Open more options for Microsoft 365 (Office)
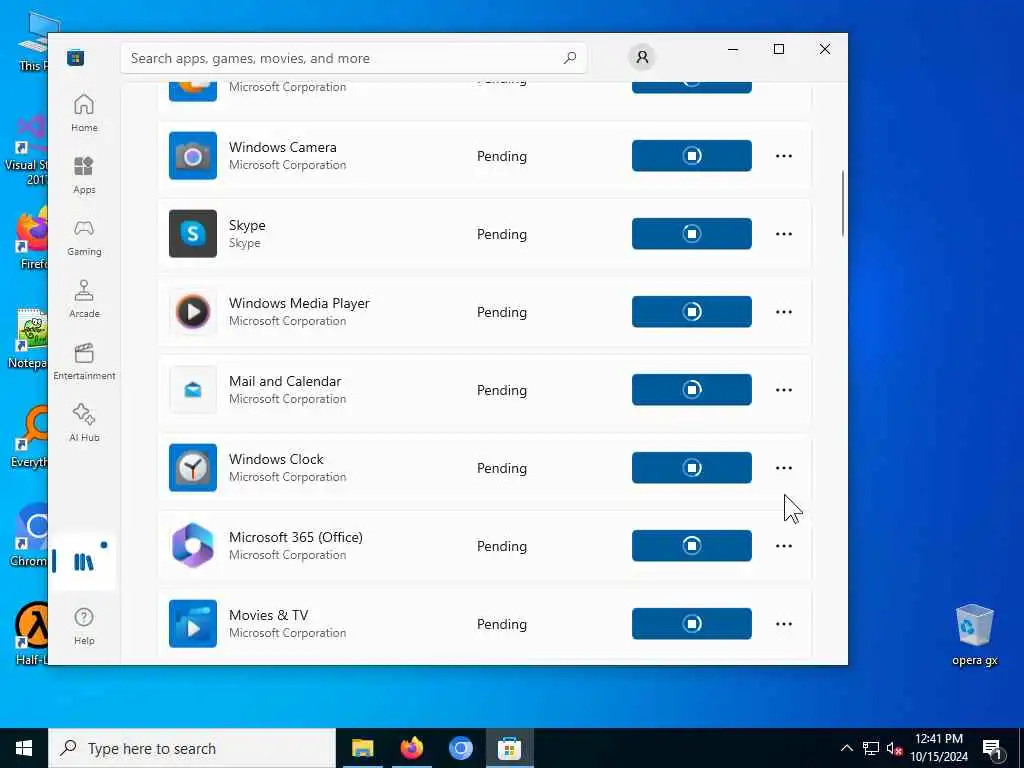The image size is (1024, 768). click(784, 545)
